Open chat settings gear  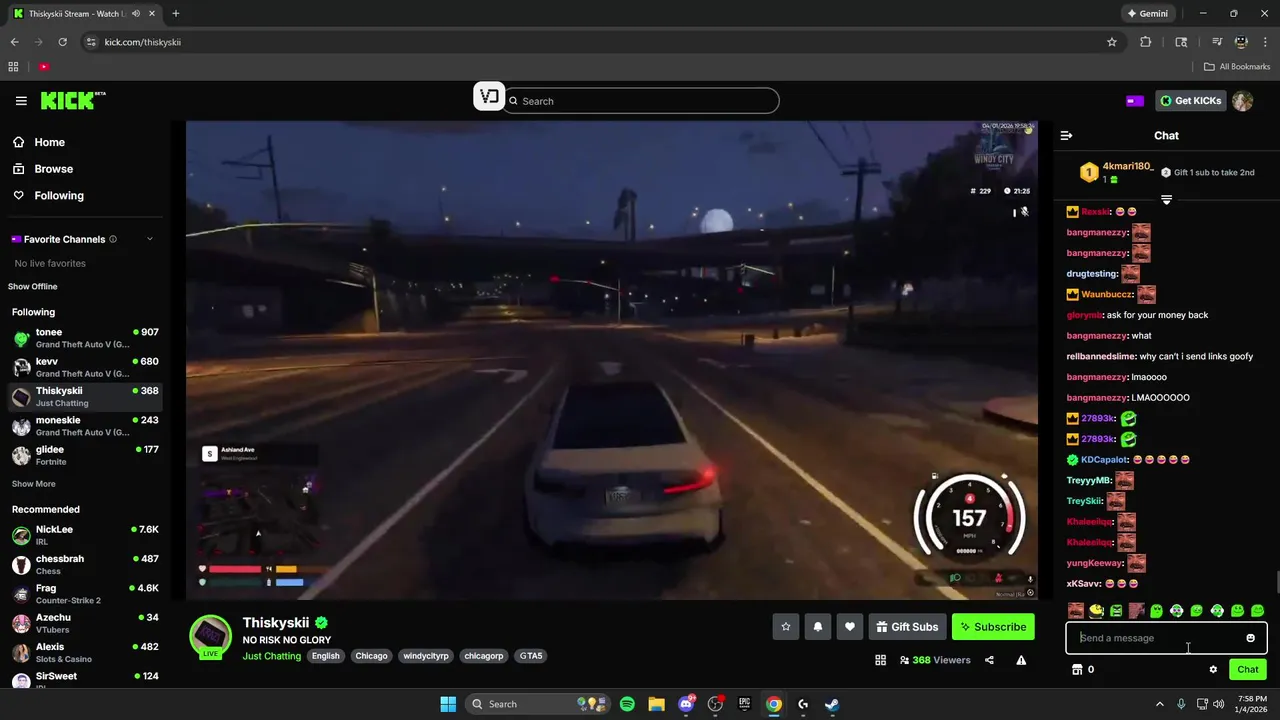pyautogui.click(x=1213, y=669)
